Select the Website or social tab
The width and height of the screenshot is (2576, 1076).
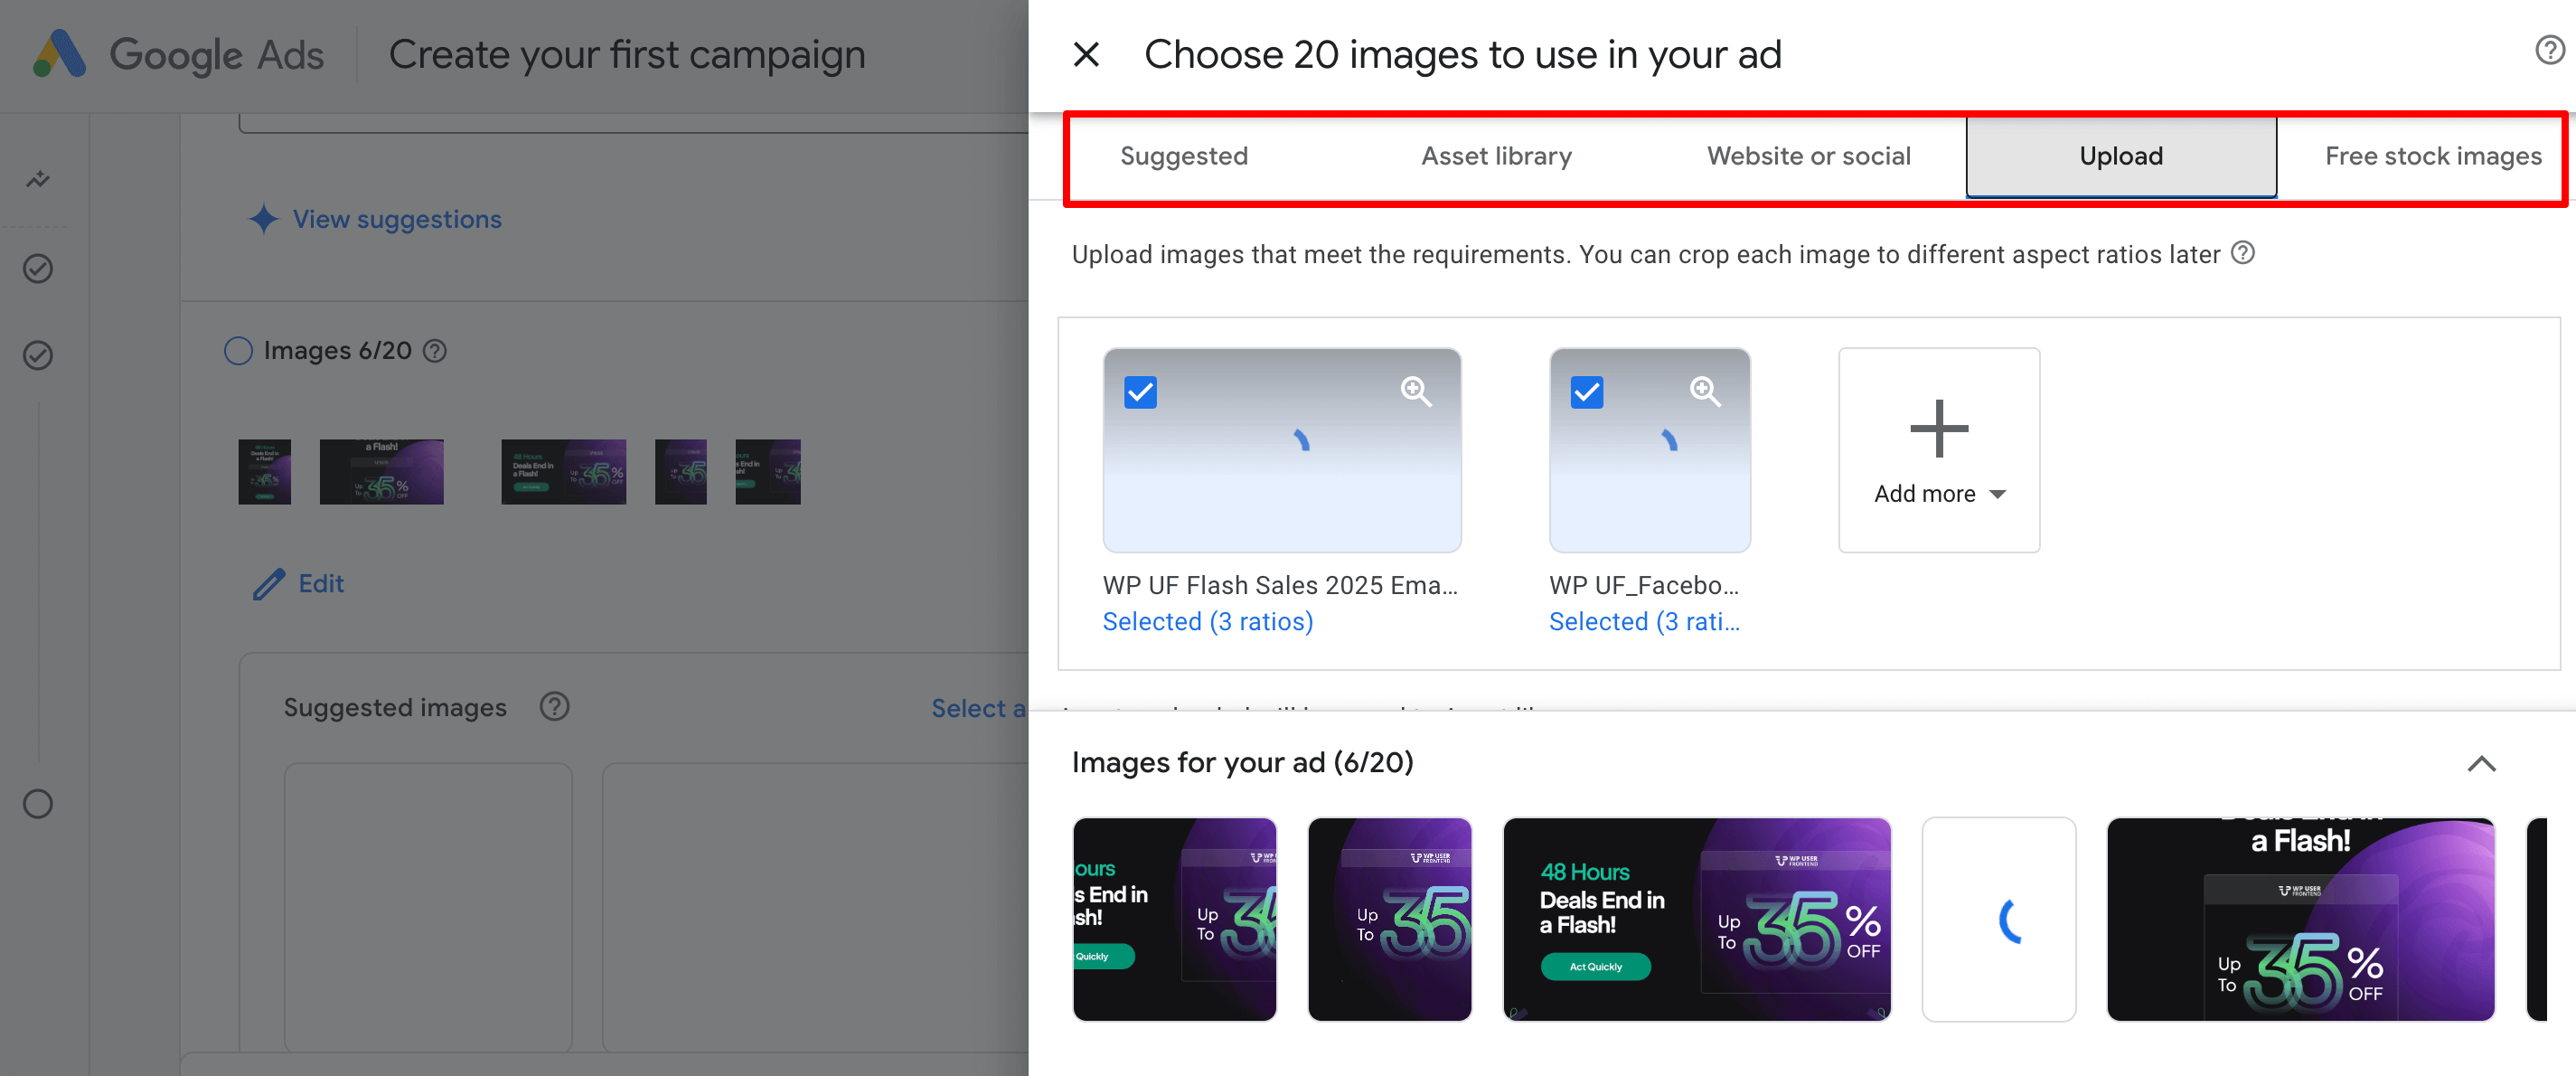coord(1808,156)
